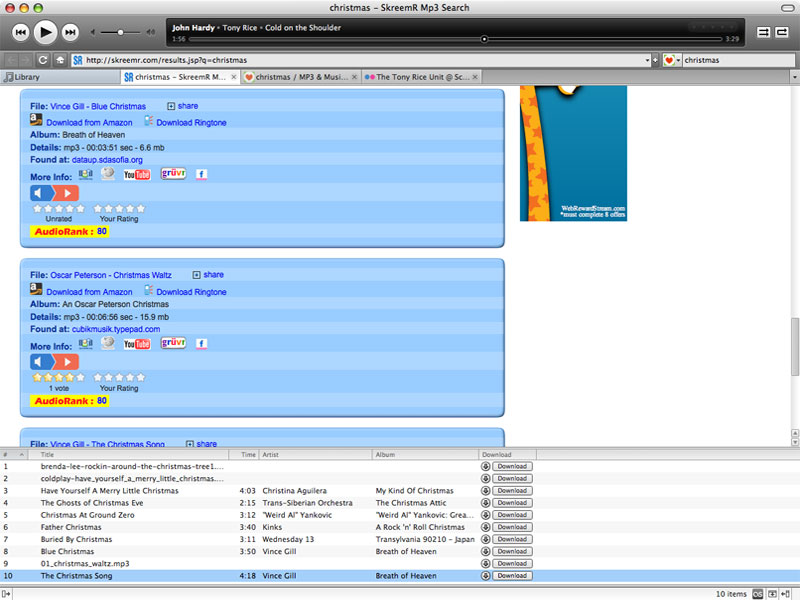800x600 pixels.
Task: Click the red play arrow for Blue Christmas
Action: (67, 193)
